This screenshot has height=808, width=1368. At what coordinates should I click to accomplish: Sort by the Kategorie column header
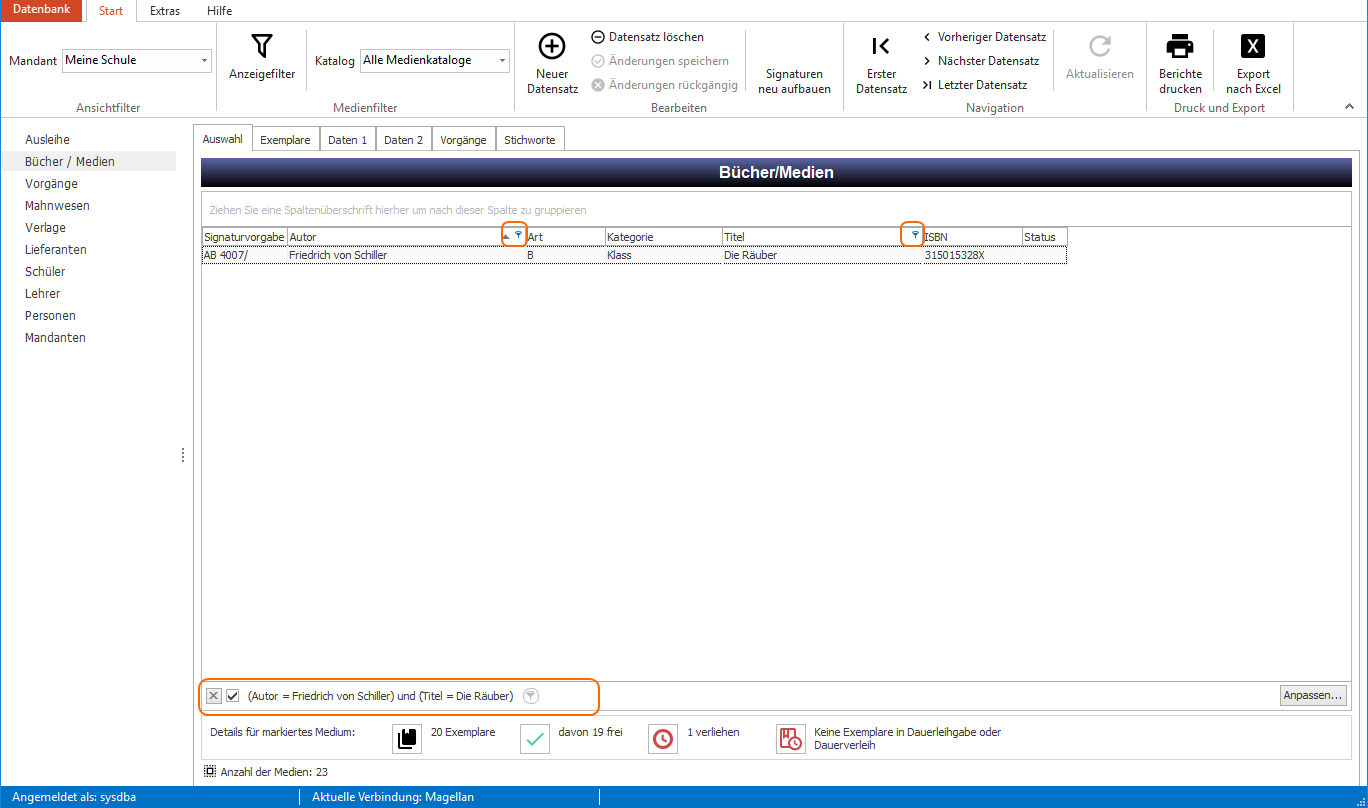[663, 237]
